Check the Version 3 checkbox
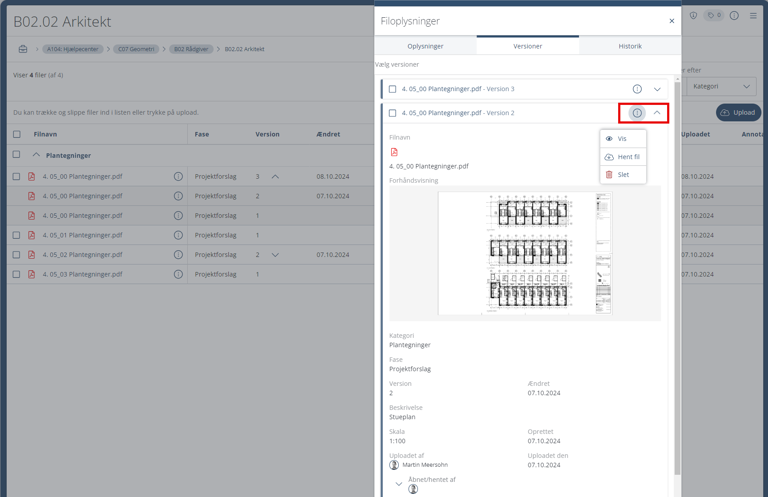Viewport: 768px width, 497px height. (393, 89)
